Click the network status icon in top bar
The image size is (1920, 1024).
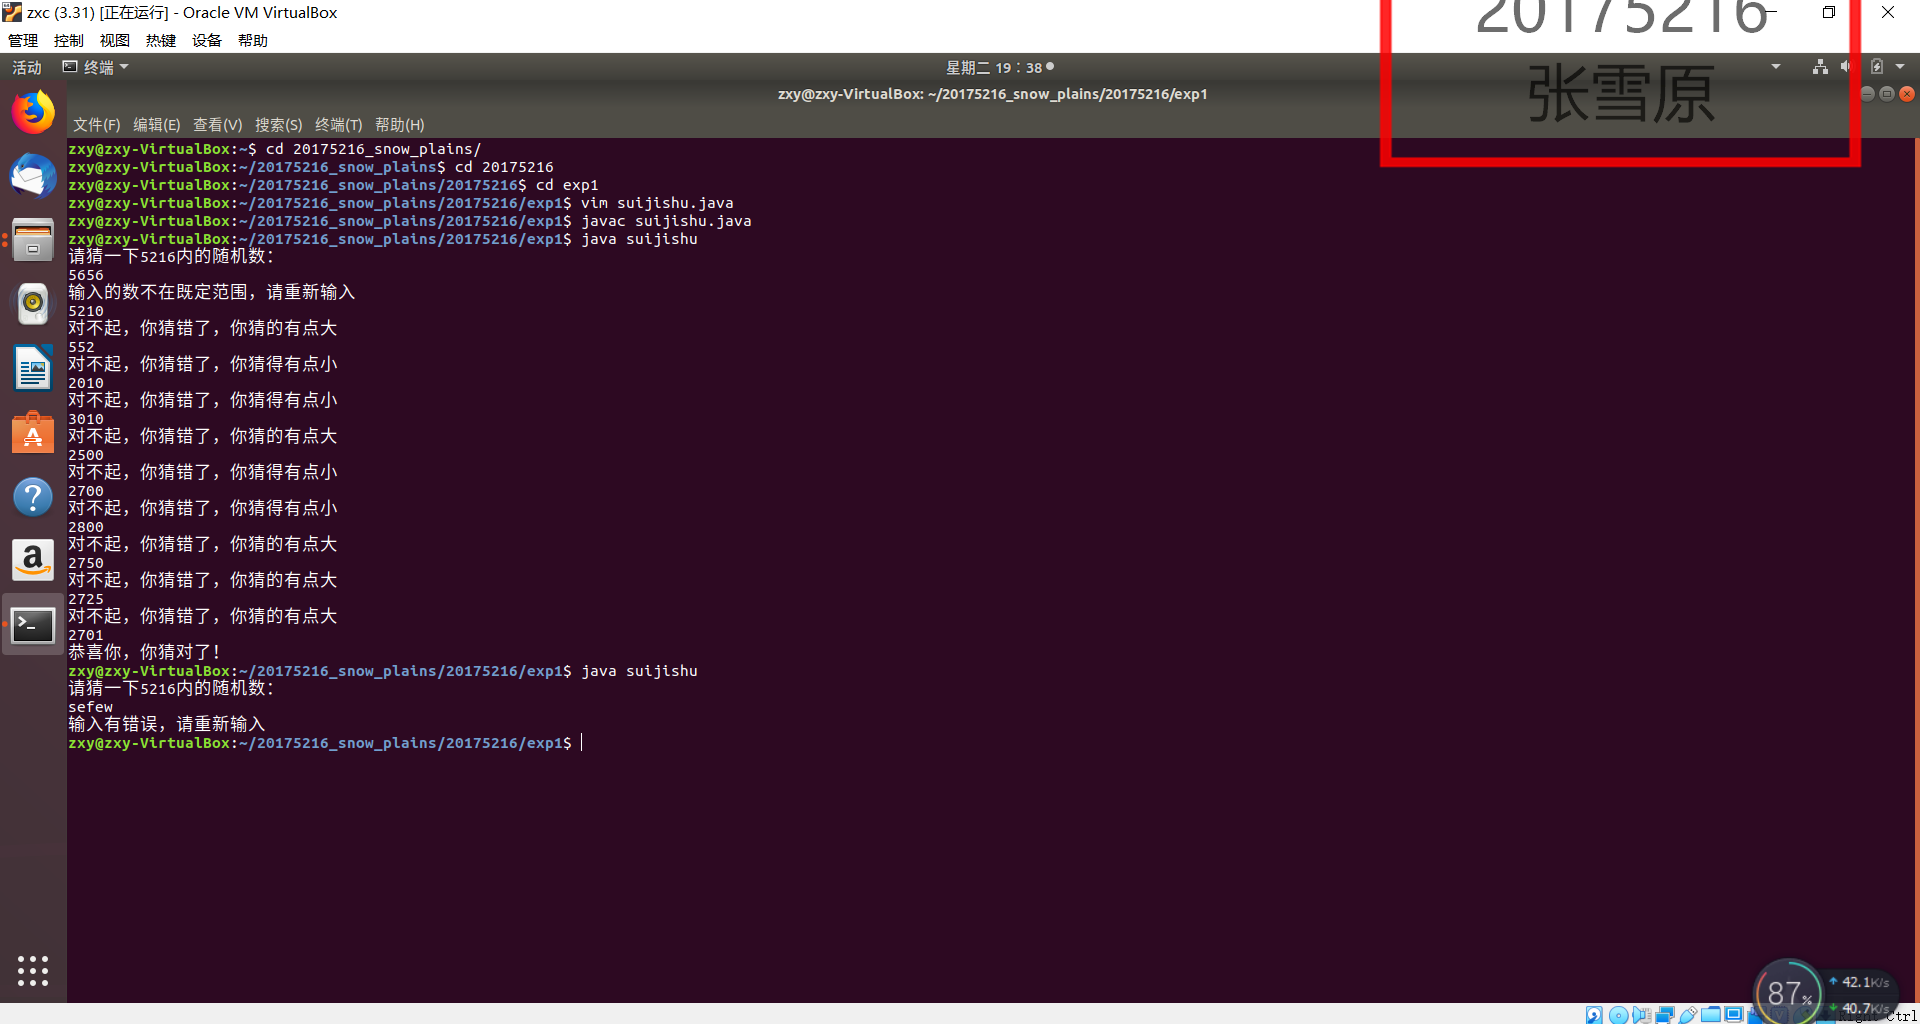tap(1820, 67)
